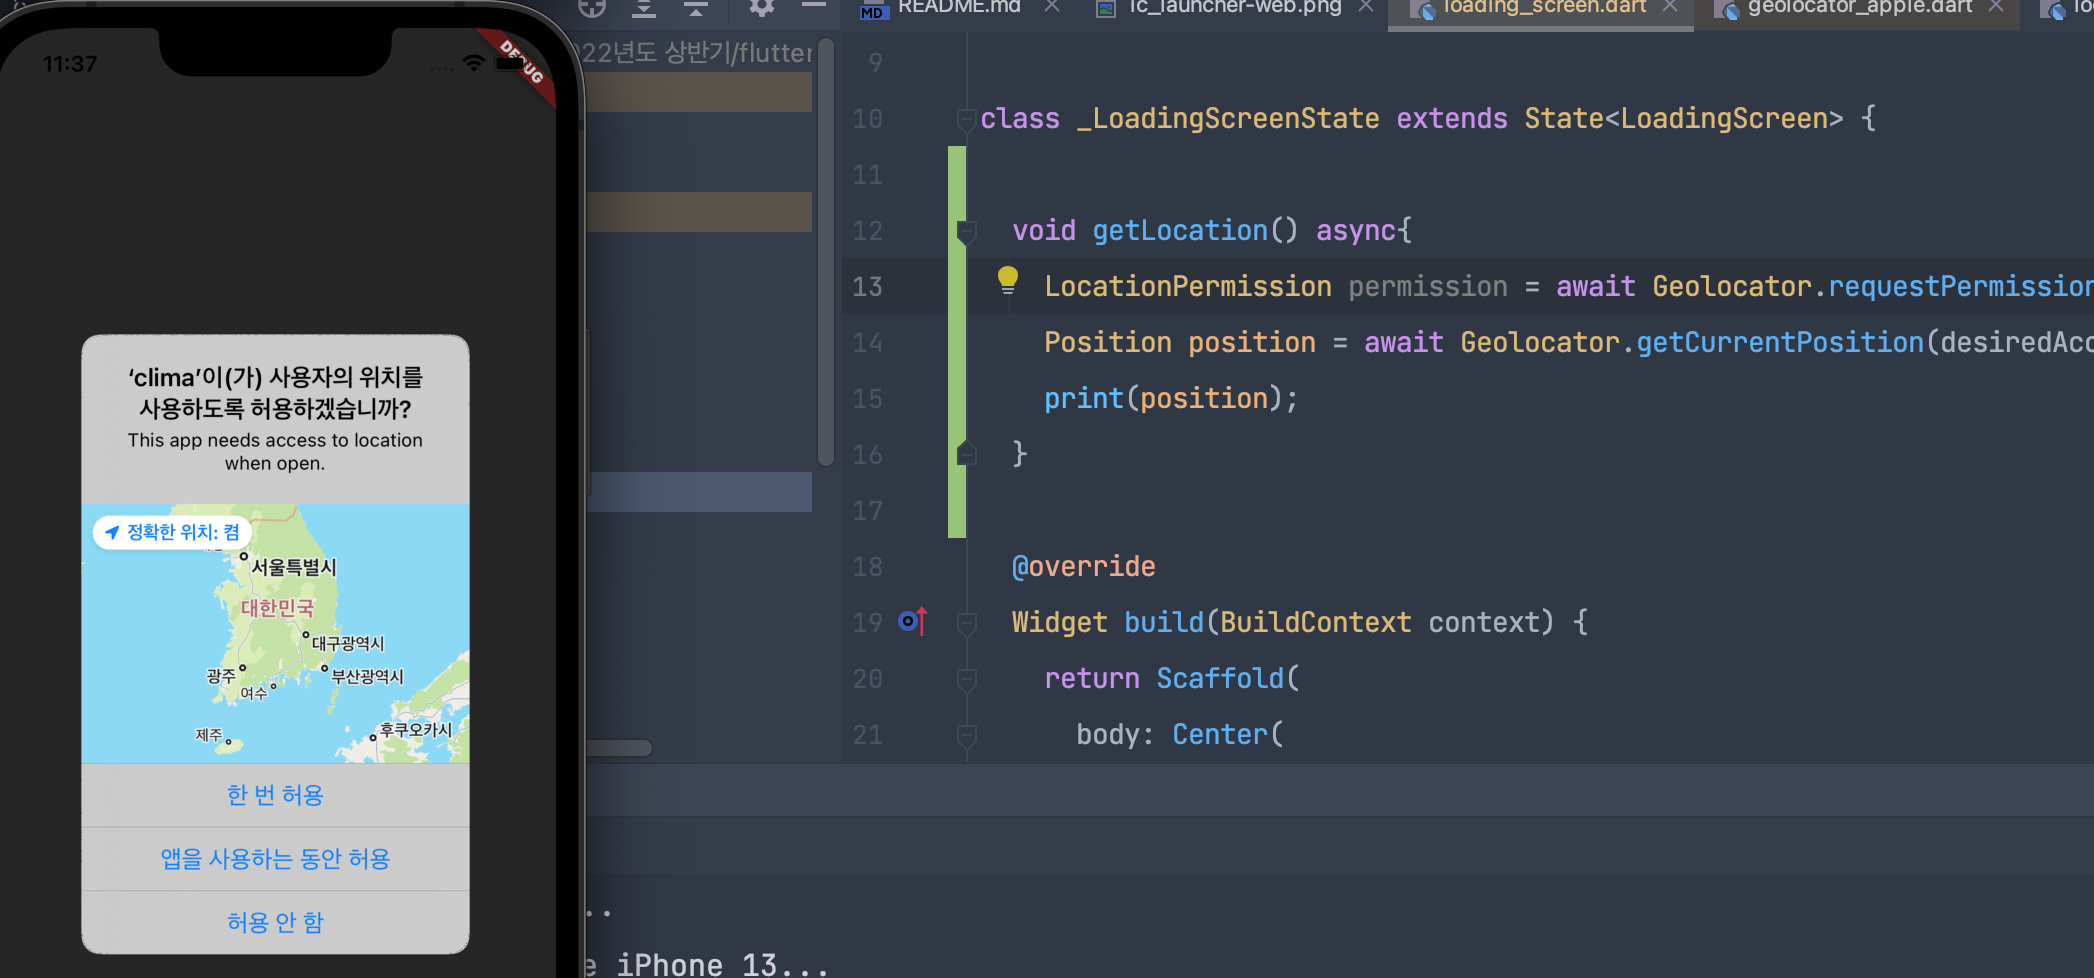Close the README.md tab
The height and width of the screenshot is (978, 2094).
pos(1052,7)
